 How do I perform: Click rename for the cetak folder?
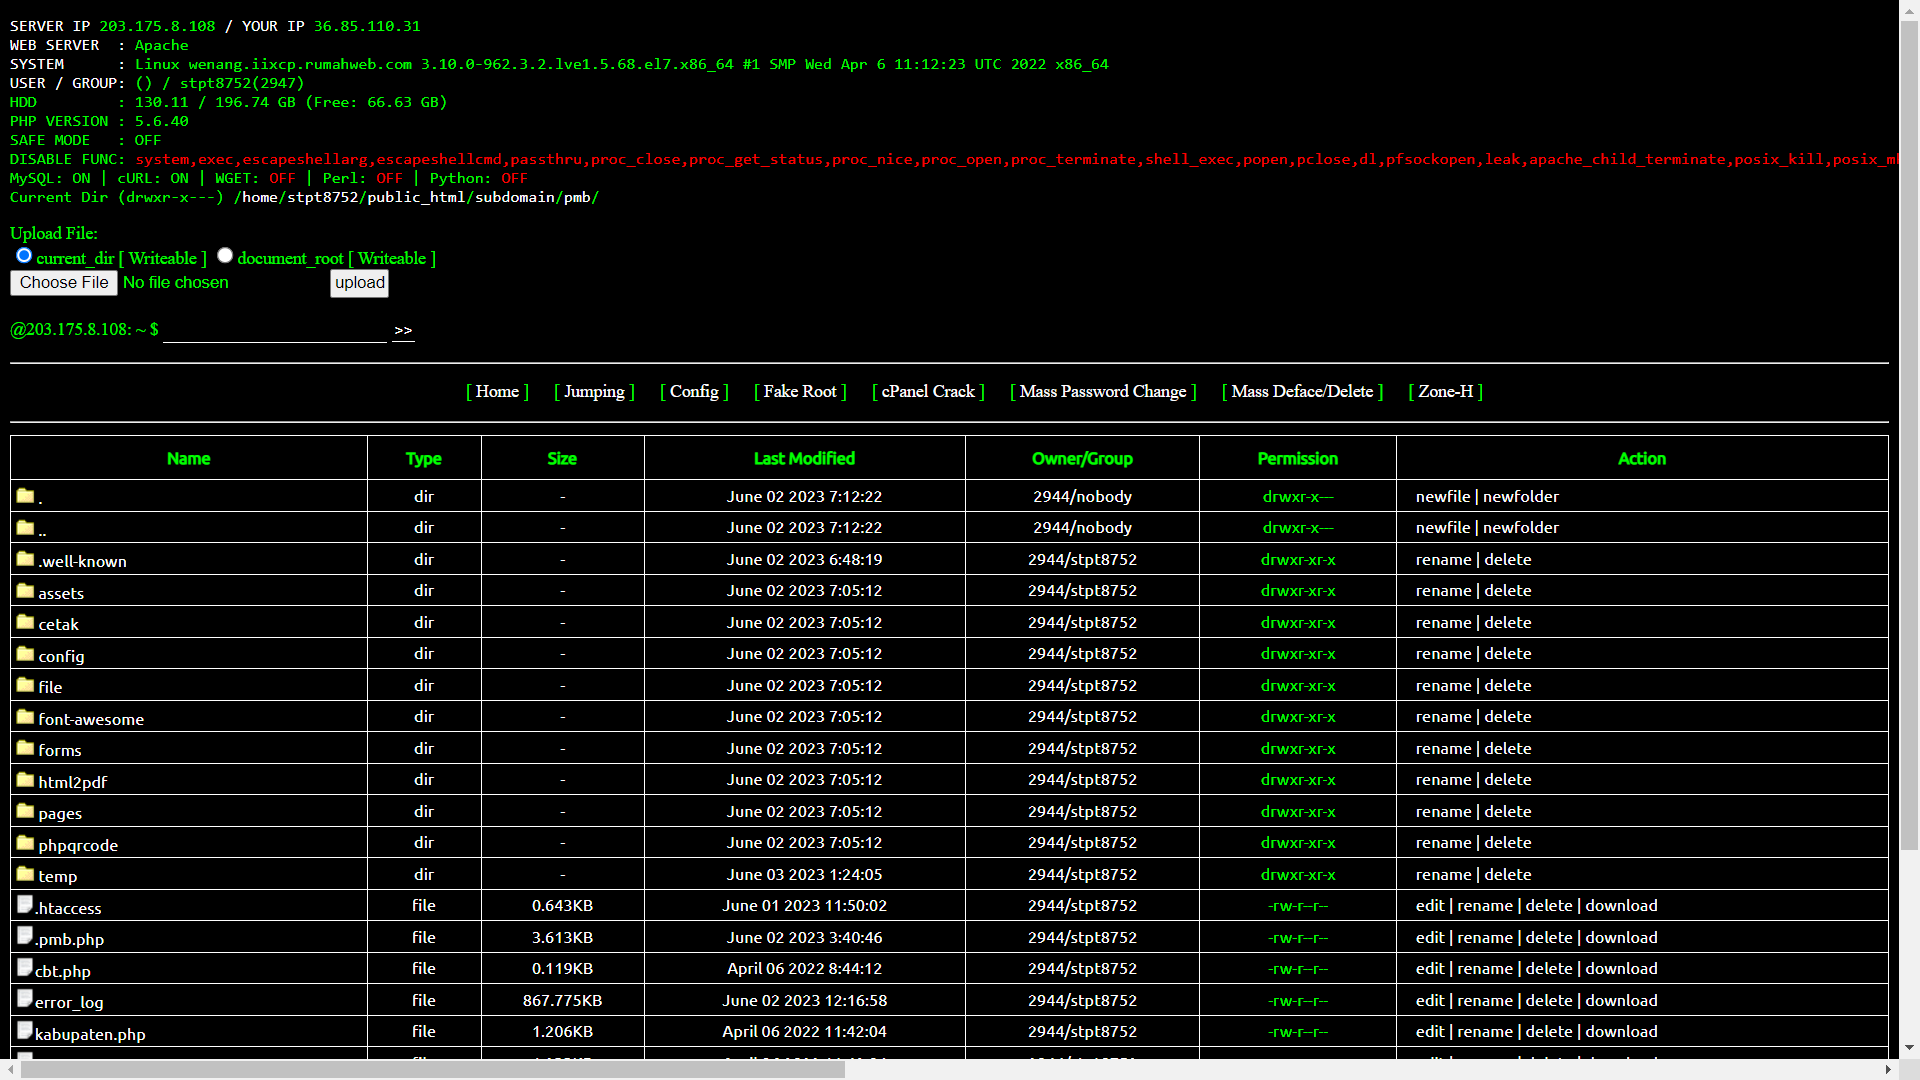pos(1443,623)
